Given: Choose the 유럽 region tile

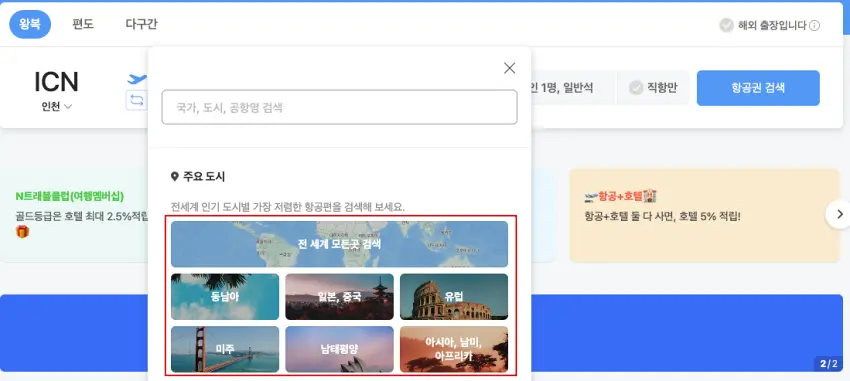Looking at the screenshot, I should (x=454, y=296).
